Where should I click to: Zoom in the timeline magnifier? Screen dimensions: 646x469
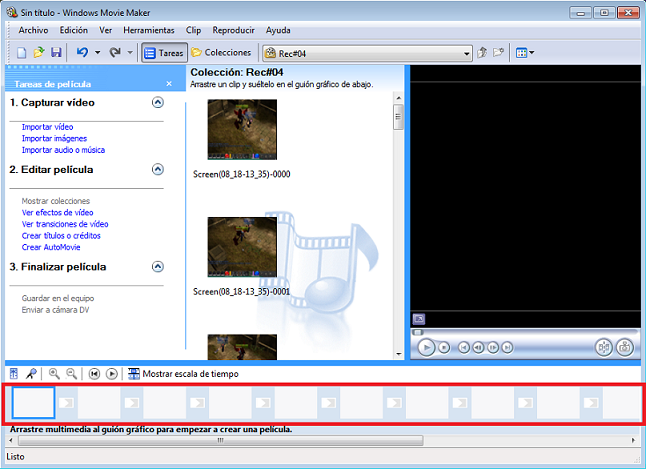(x=54, y=374)
